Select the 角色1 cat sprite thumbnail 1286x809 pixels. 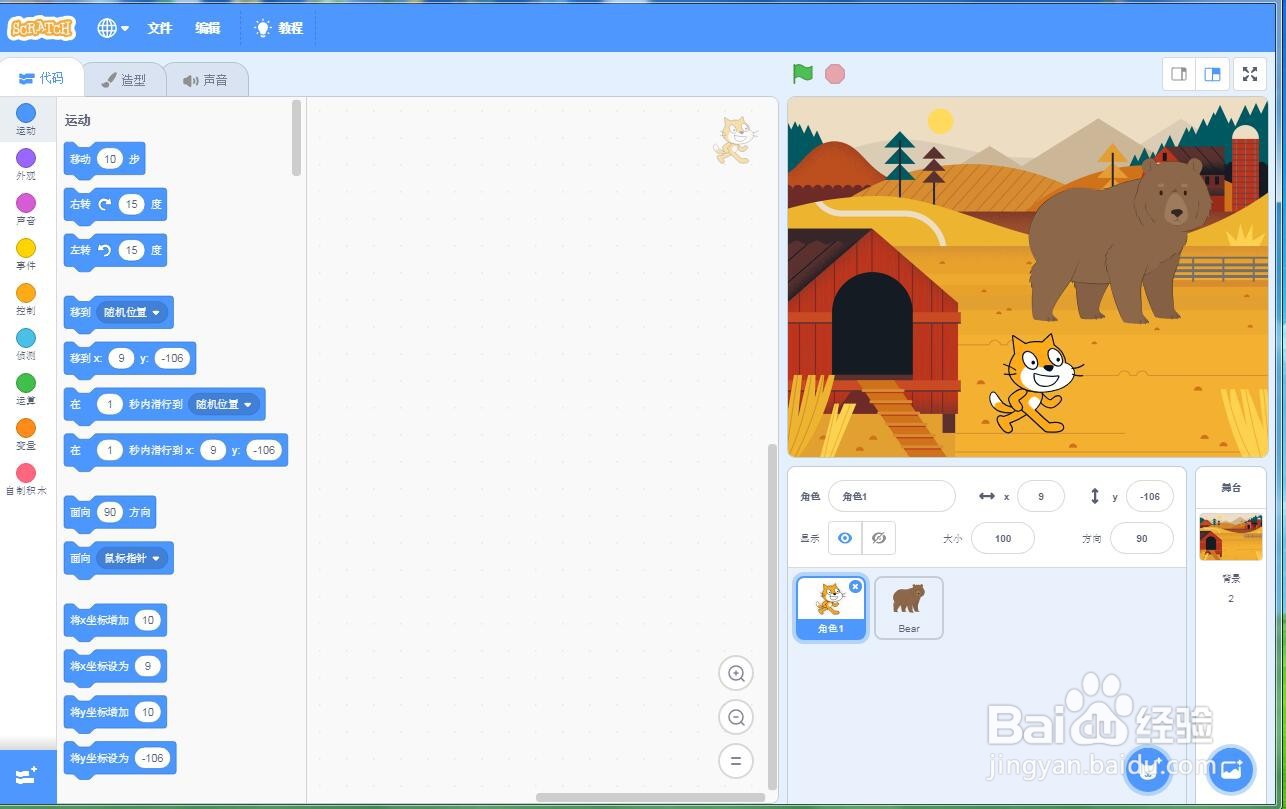(831, 608)
